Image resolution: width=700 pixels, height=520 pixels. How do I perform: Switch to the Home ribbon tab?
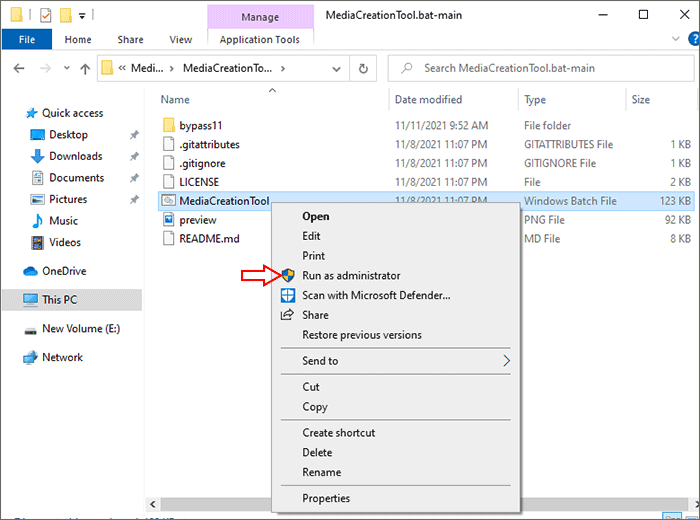click(78, 39)
